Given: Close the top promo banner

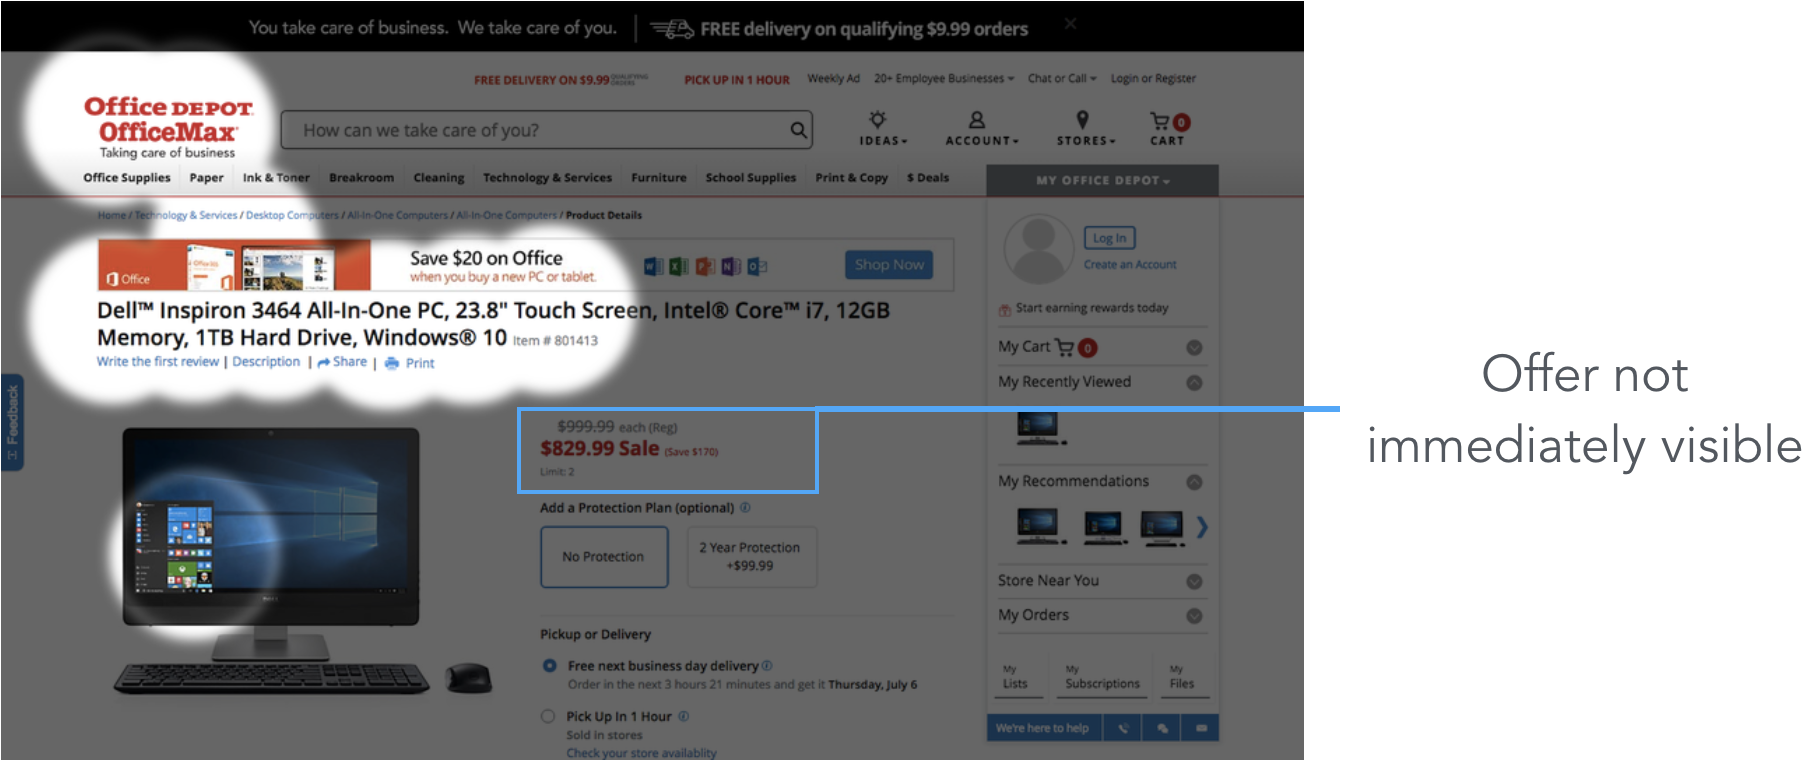Looking at the screenshot, I should pyautogui.click(x=1070, y=22).
